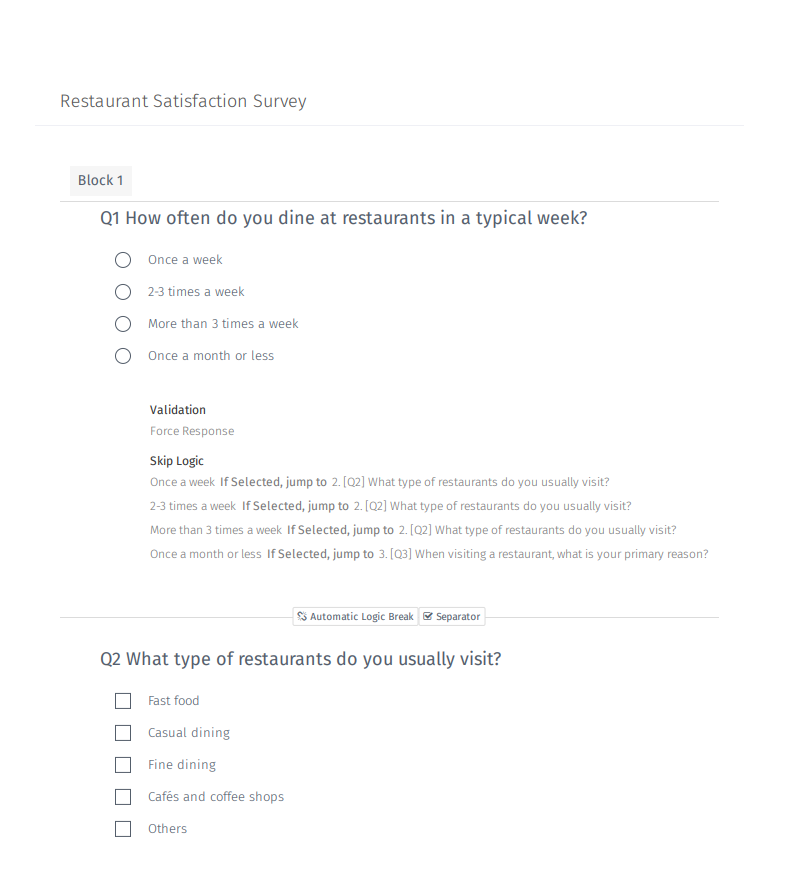Screen dimensions: 793x885
Task: Click the Q2 question text to edit it
Action: [300, 658]
